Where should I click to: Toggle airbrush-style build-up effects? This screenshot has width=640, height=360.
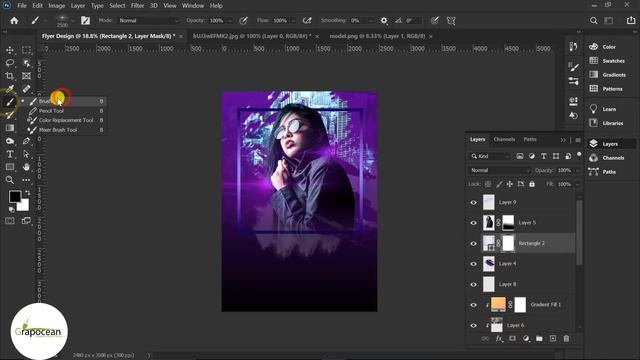tap(307, 20)
